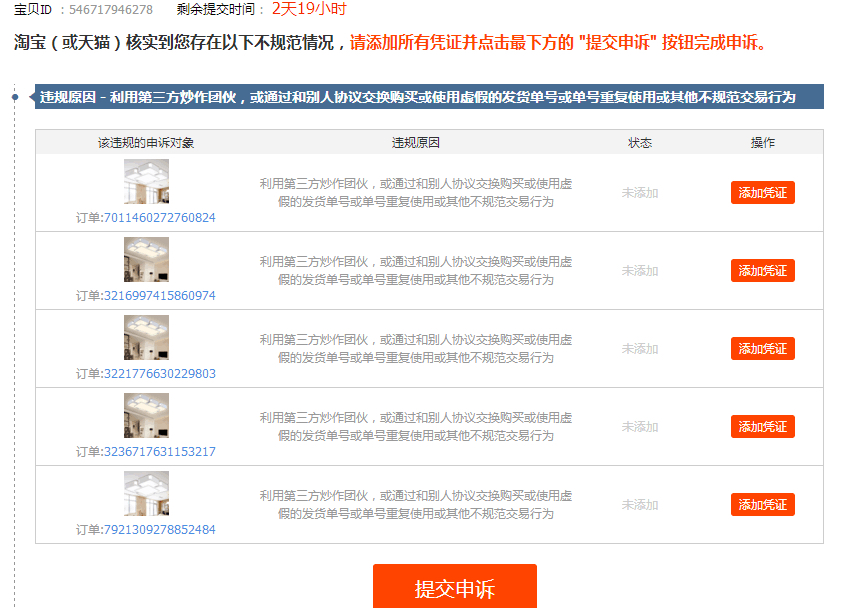The image size is (841, 608).
Task: Open order link 7921309278852484
Action: coord(159,530)
